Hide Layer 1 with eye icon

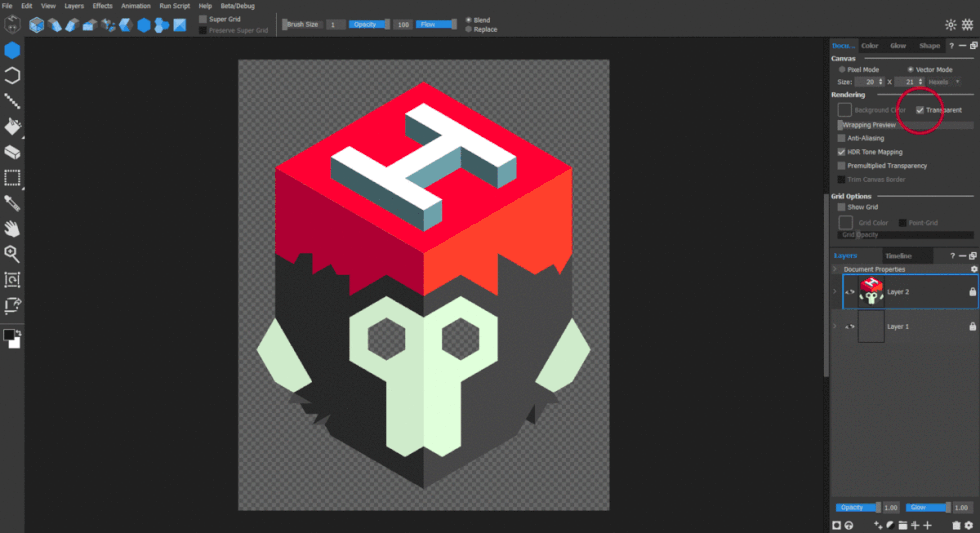pyautogui.click(x=850, y=326)
